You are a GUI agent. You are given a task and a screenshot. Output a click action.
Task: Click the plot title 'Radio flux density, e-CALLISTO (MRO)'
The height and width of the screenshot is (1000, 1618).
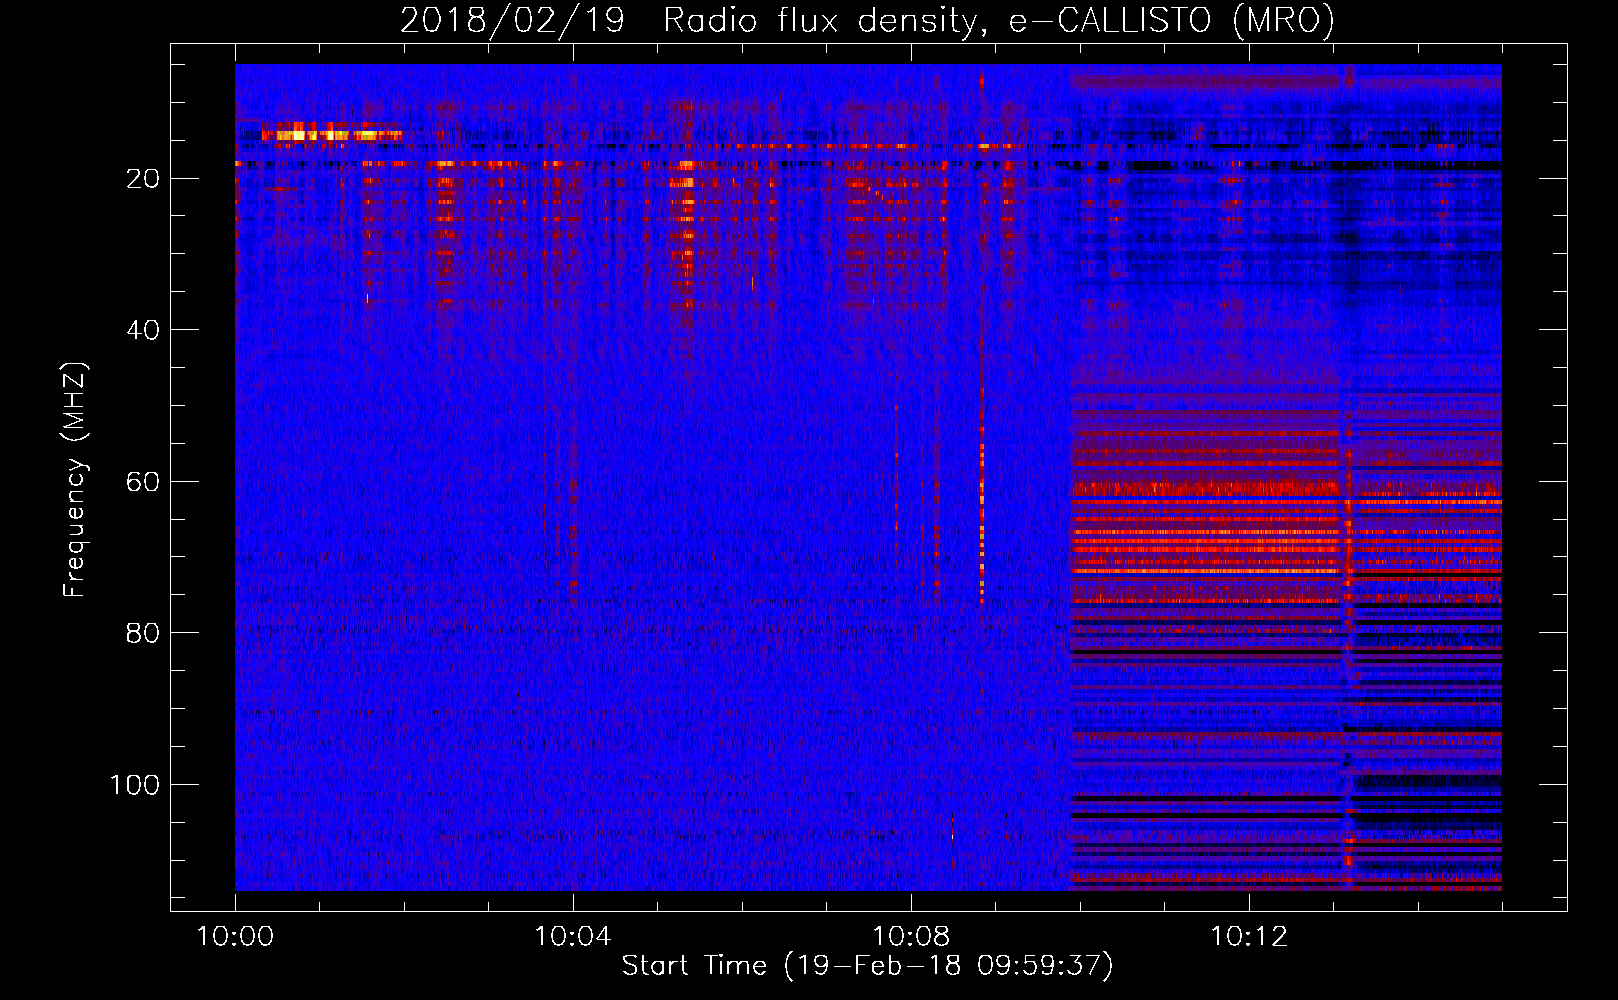[x=998, y=21]
